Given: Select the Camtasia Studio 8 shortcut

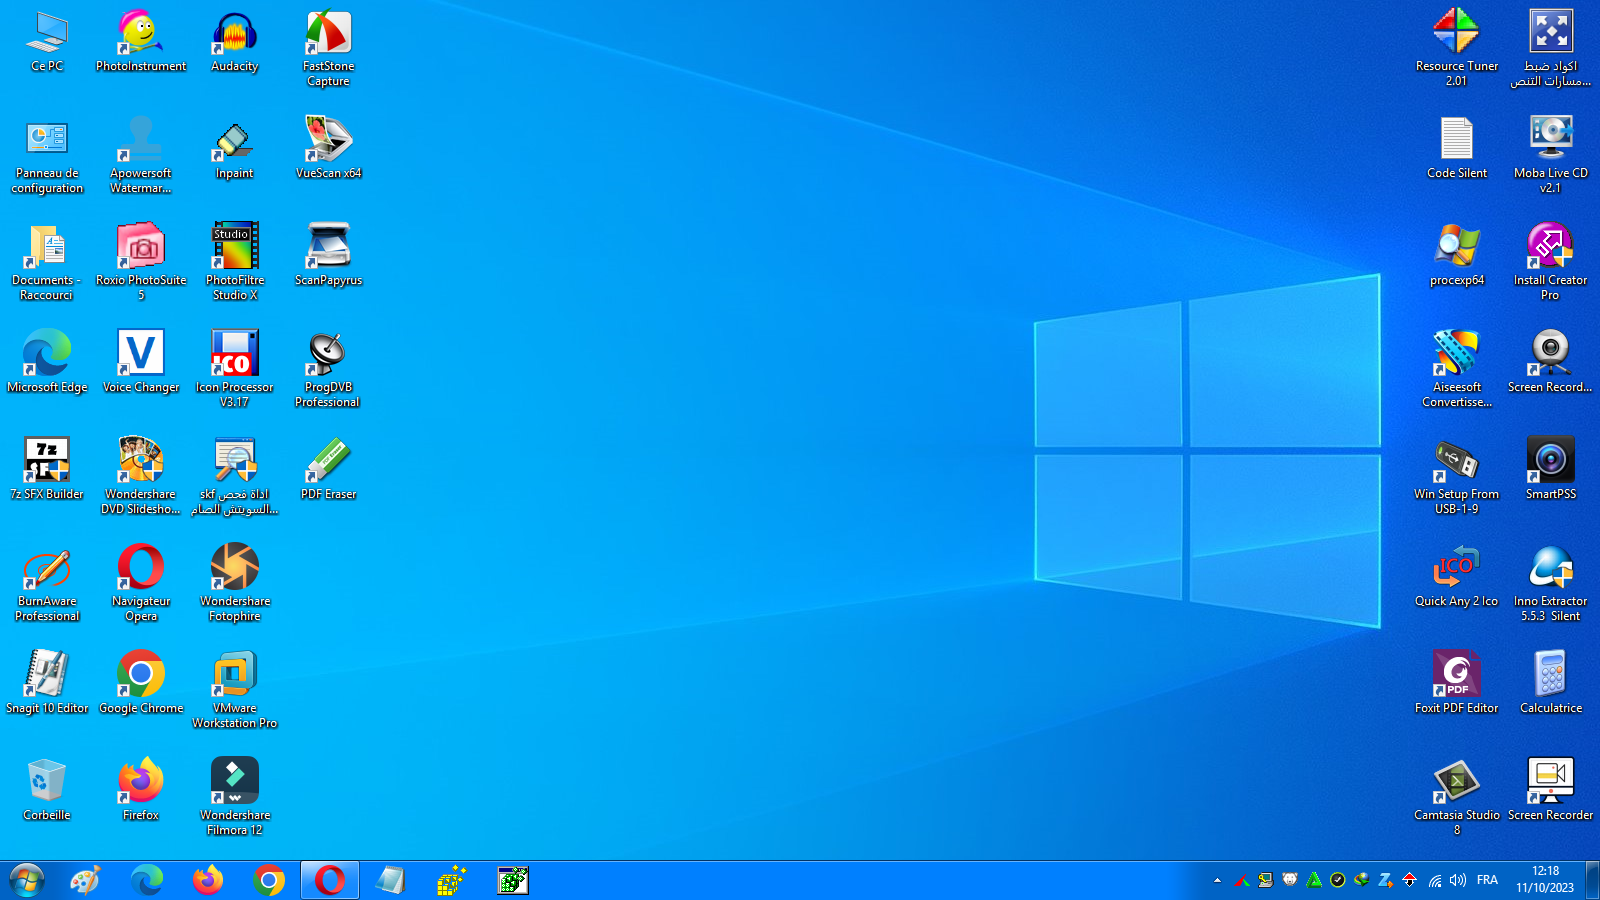Looking at the screenshot, I should (x=1457, y=798).
